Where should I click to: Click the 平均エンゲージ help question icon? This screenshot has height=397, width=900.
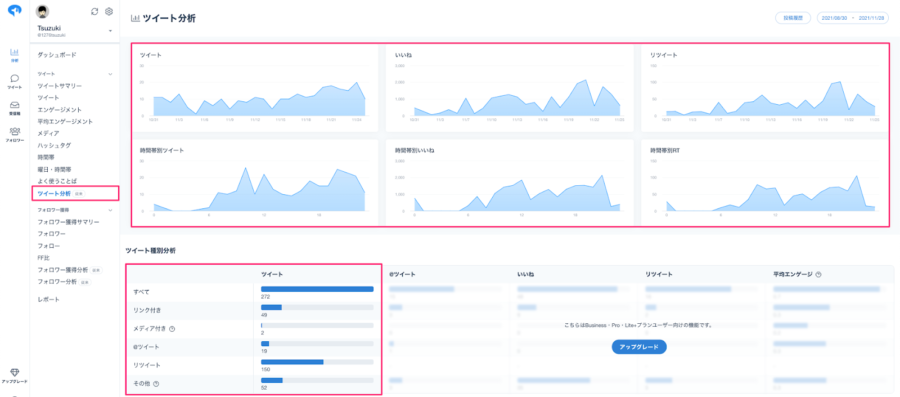[818, 275]
